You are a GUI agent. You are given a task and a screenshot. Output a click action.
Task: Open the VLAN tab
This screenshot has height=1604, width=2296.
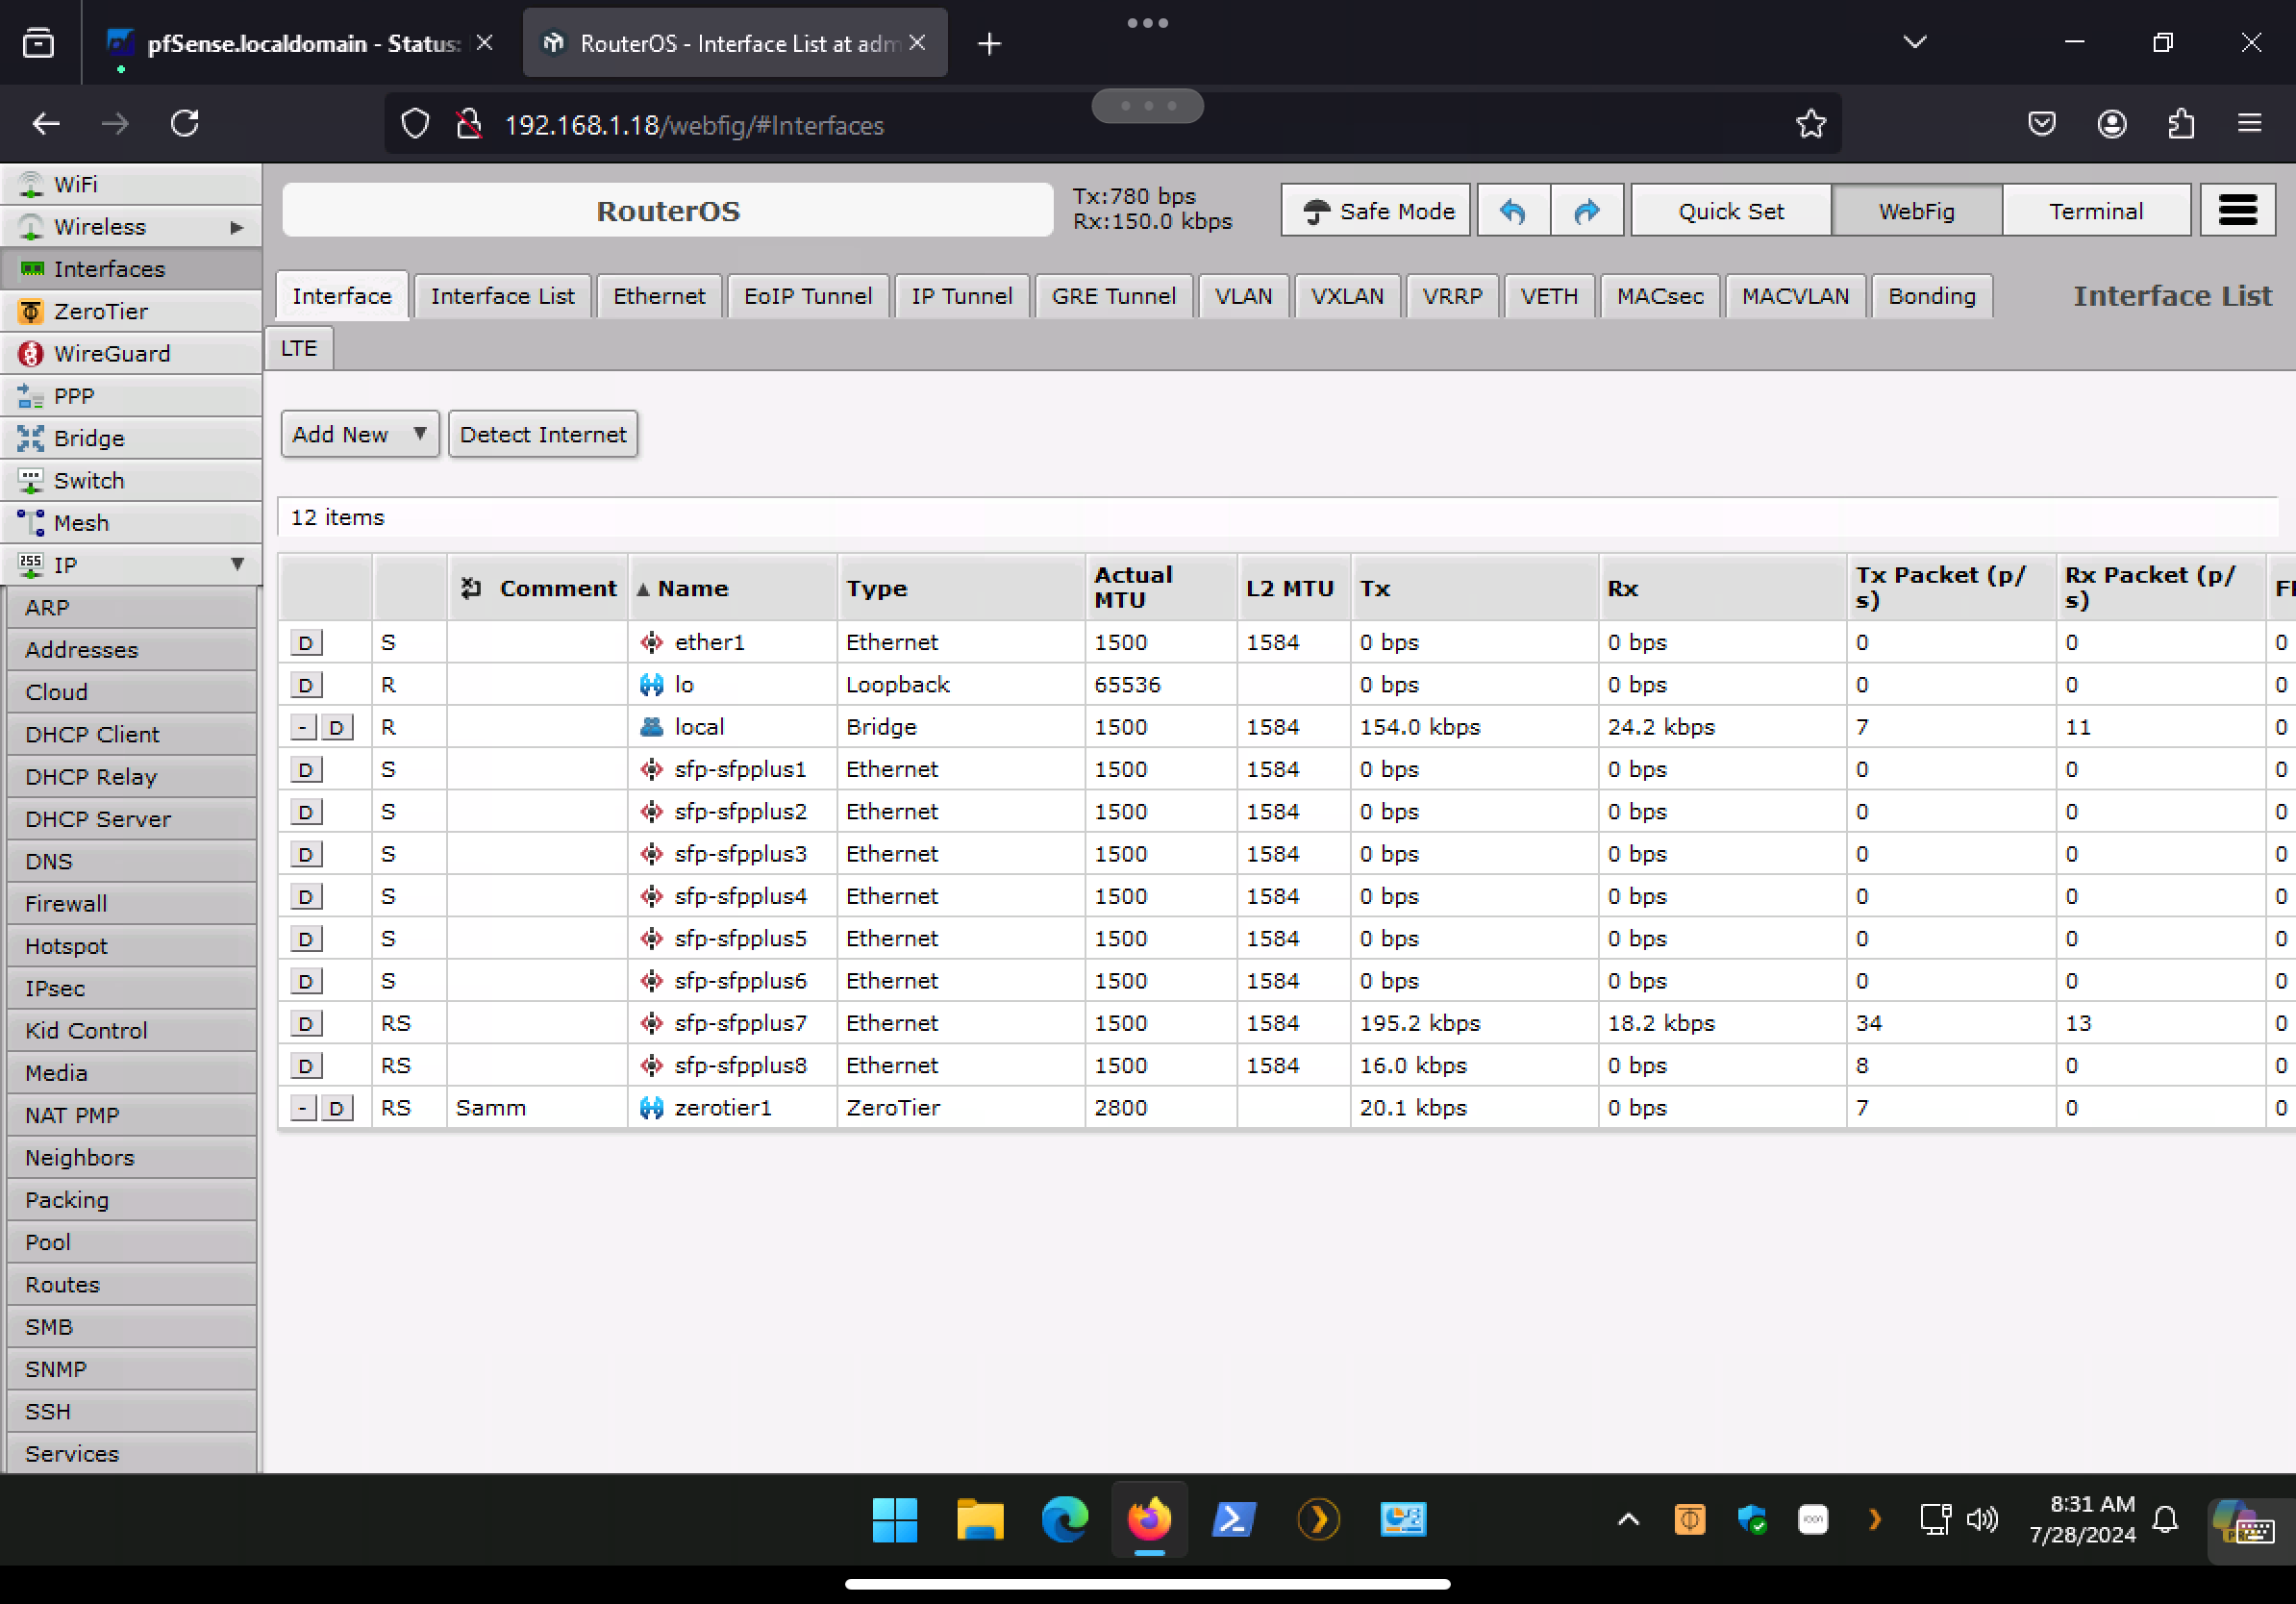[1243, 296]
